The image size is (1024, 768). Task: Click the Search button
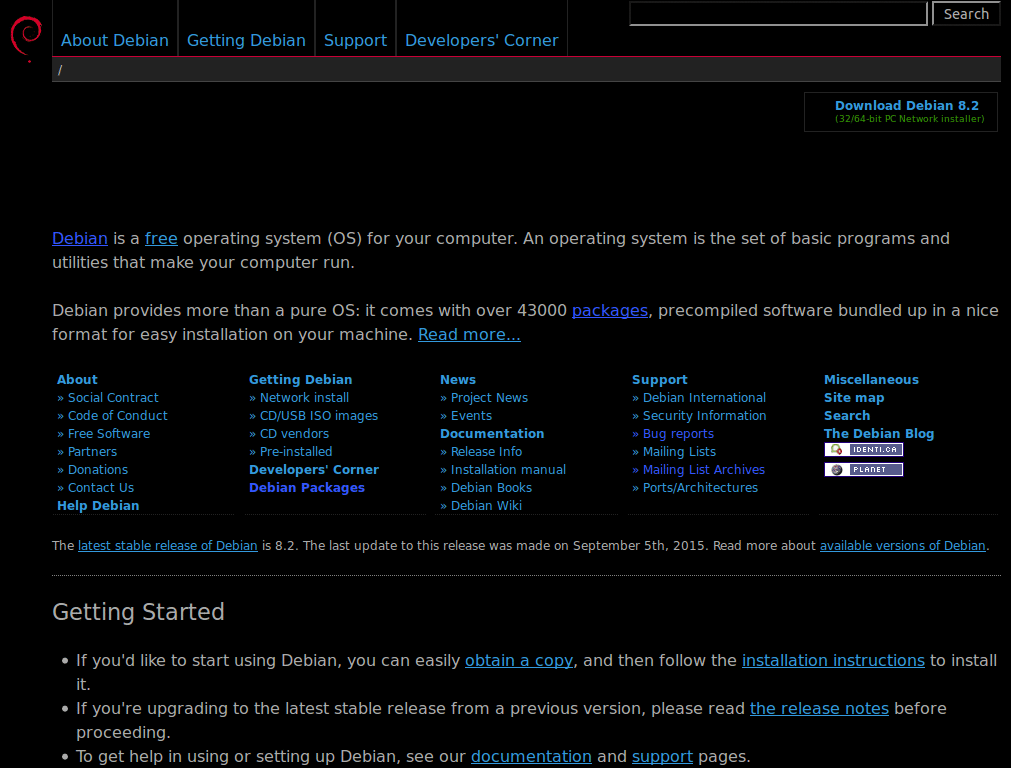tap(966, 14)
